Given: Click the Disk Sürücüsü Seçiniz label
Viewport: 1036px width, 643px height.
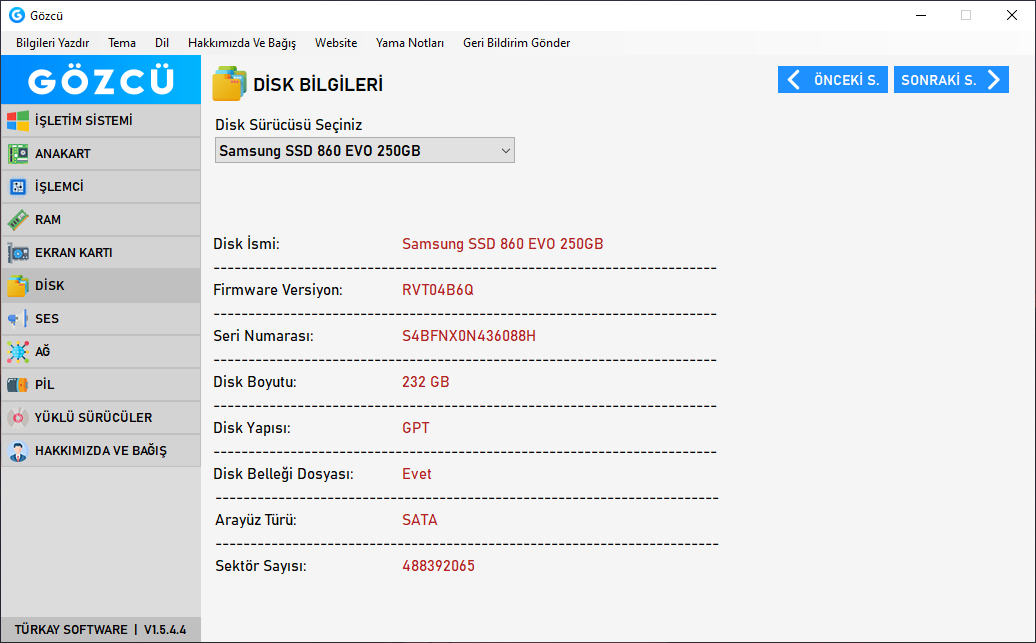Looking at the screenshot, I should pyautogui.click(x=289, y=125).
